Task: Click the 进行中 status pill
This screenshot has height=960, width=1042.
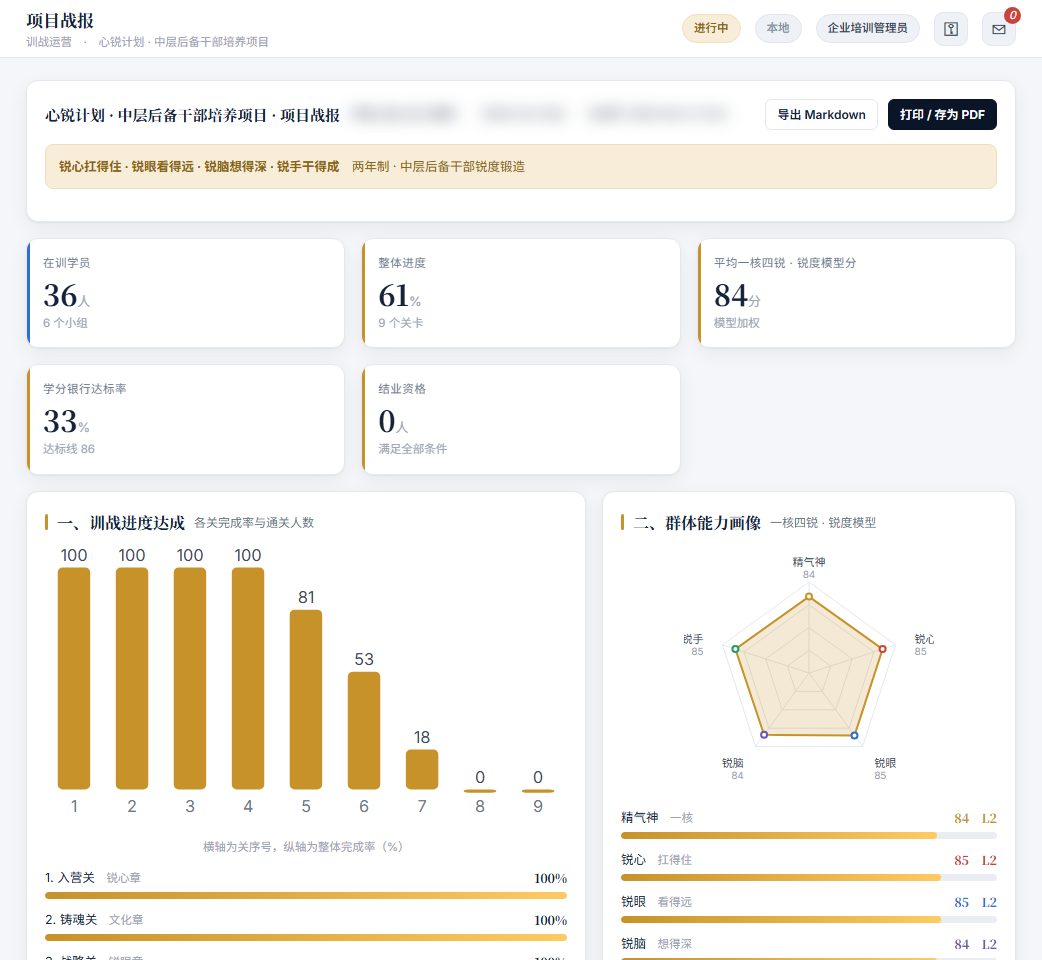Action: point(711,28)
